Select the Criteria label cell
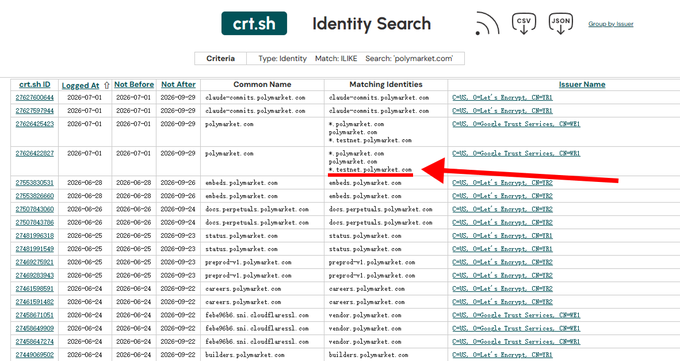The height and width of the screenshot is (361, 680). click(220, 59)
